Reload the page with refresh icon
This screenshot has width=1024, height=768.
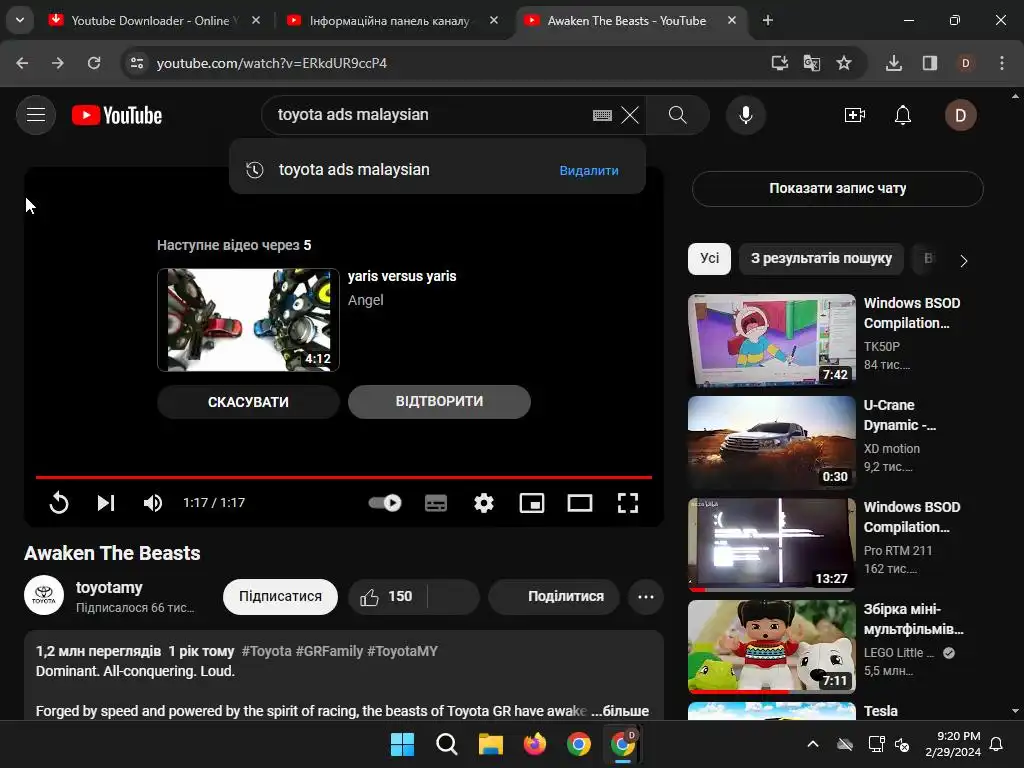click(x=94, y=63)
